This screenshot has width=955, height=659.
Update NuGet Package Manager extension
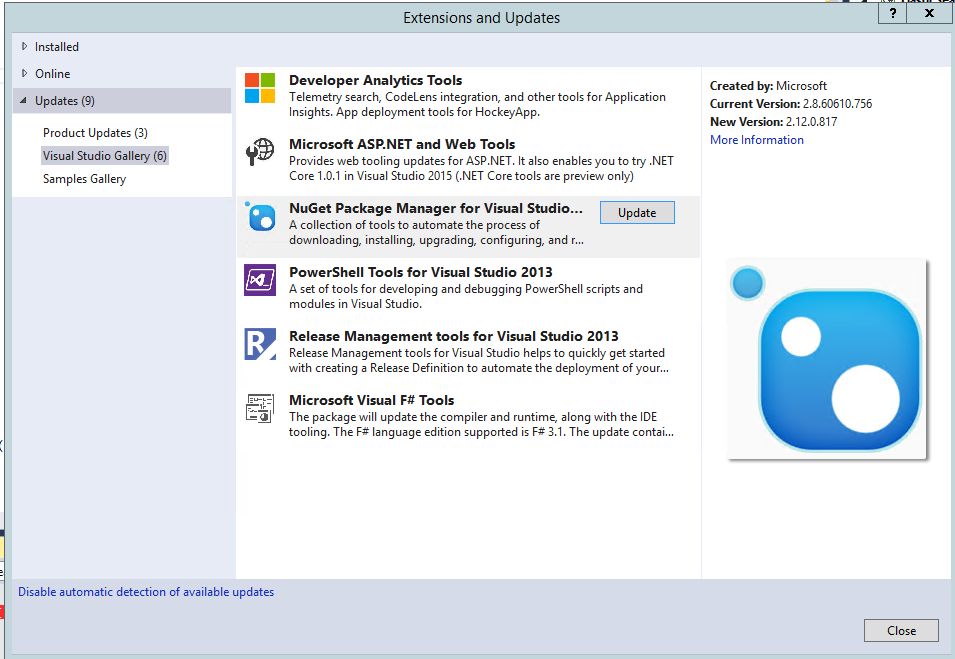(x=637, y=213)
